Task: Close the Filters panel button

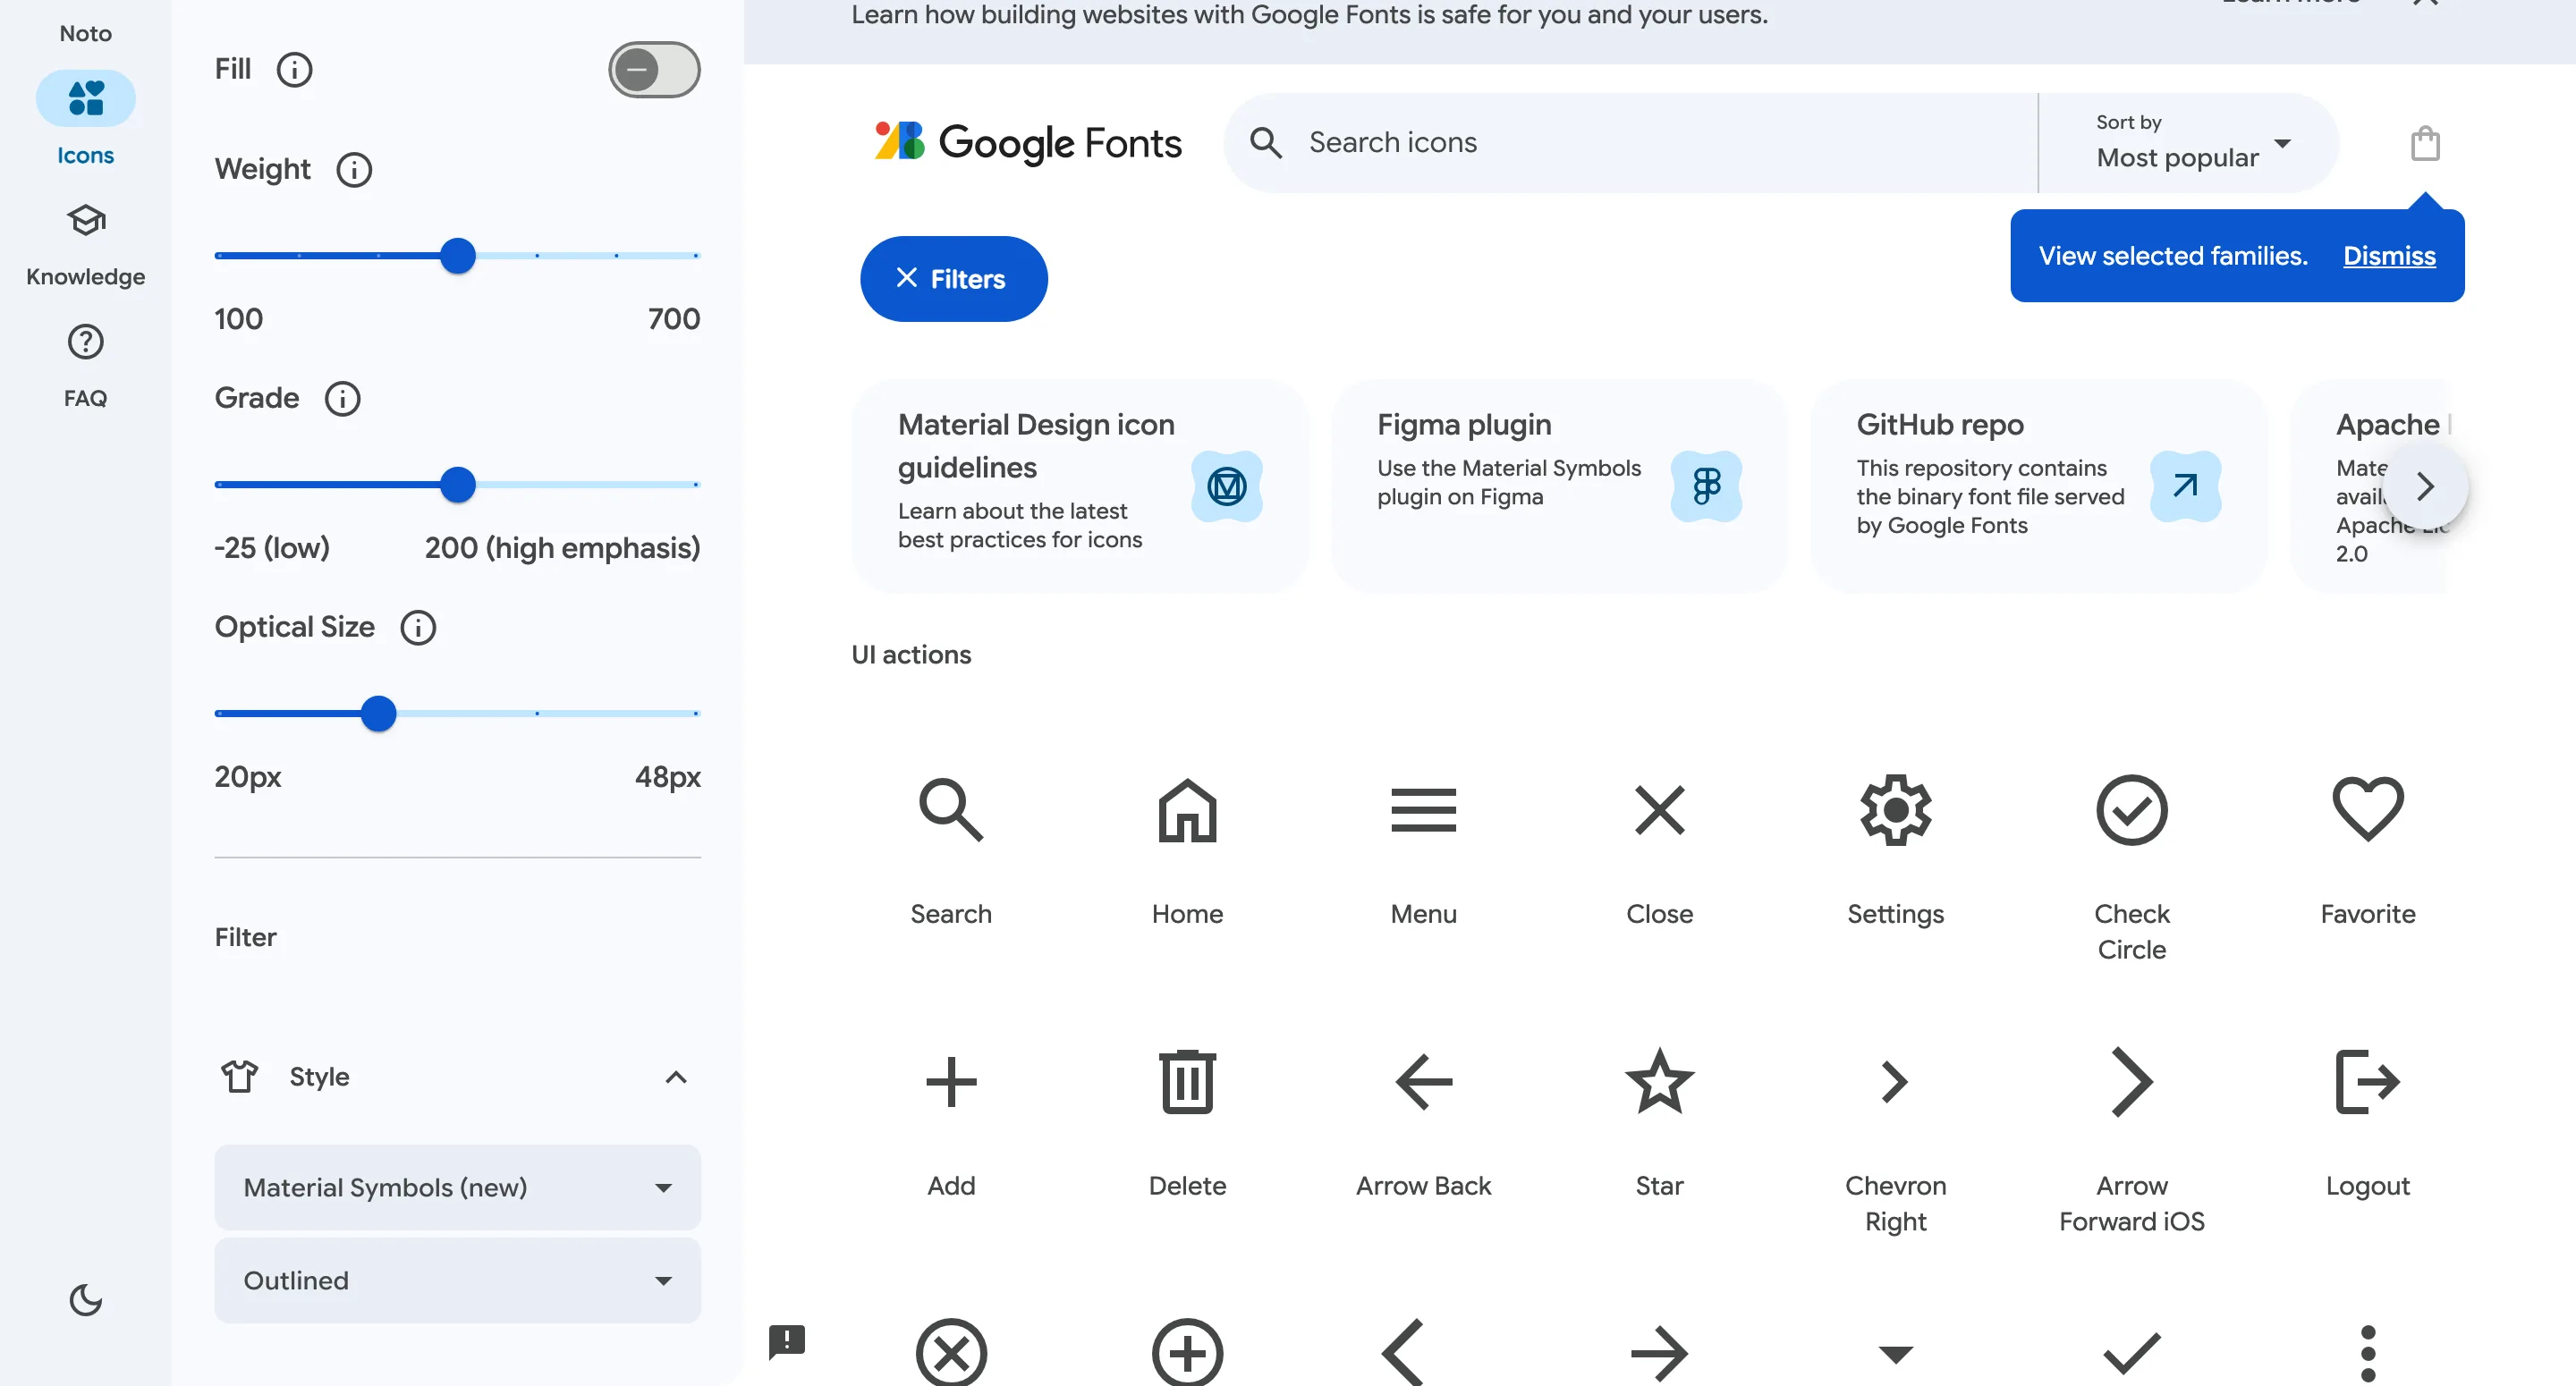Action: click(953, 278)
